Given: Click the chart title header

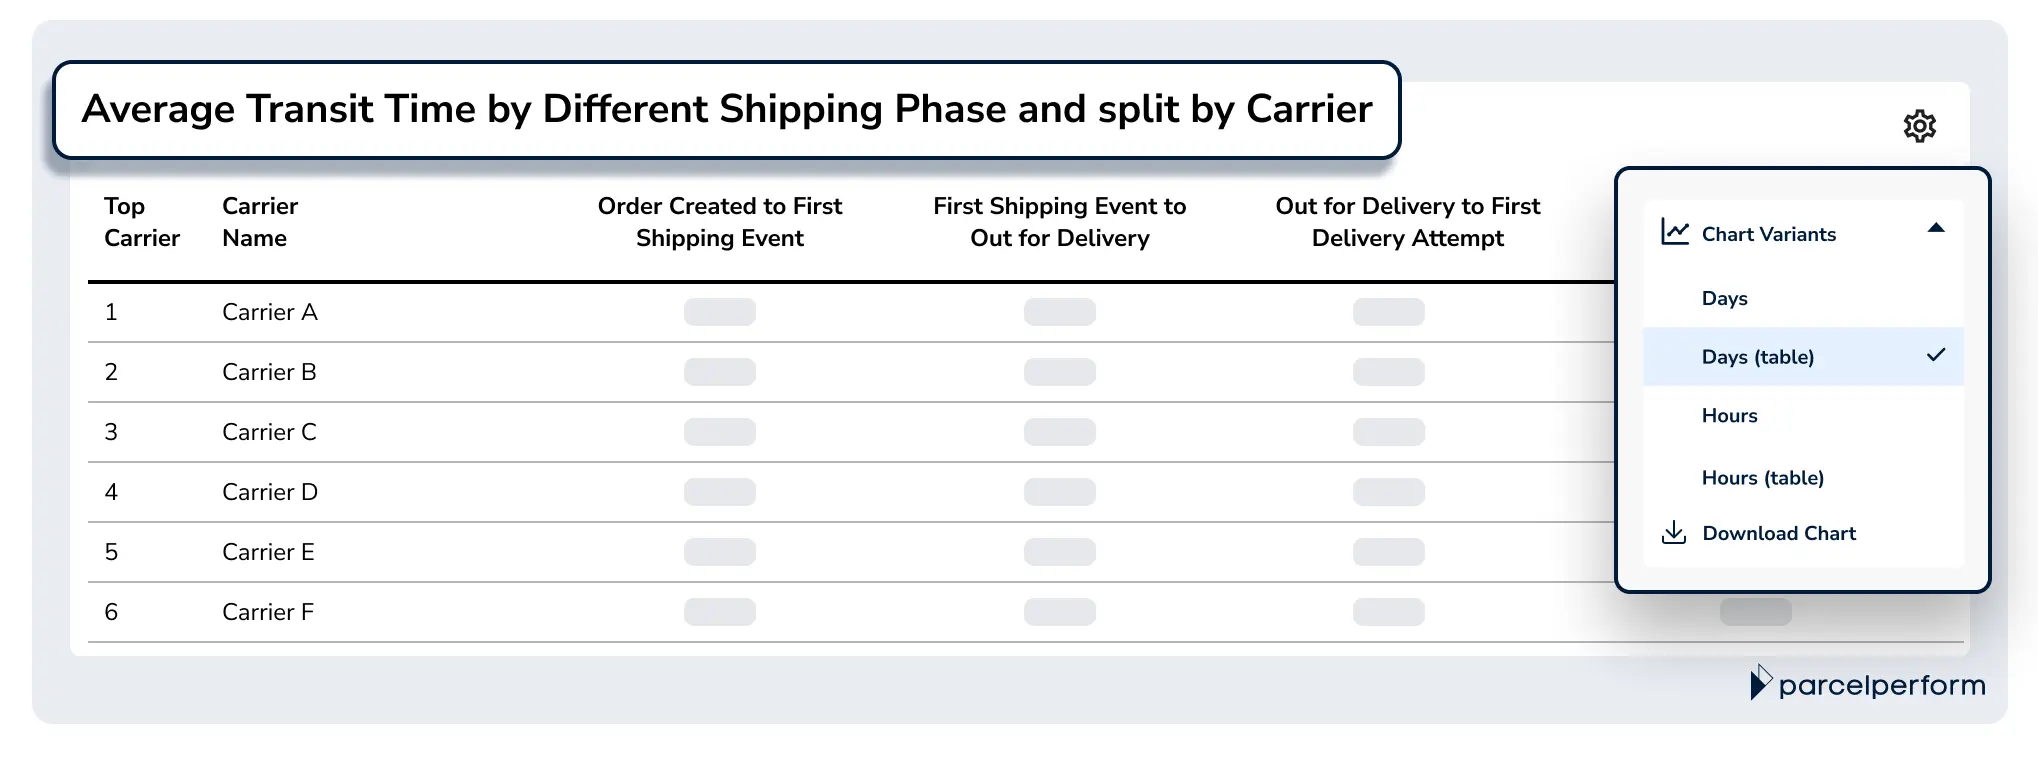Looking at the screenshot, I should pyautogui.click(x=729, y=109).
